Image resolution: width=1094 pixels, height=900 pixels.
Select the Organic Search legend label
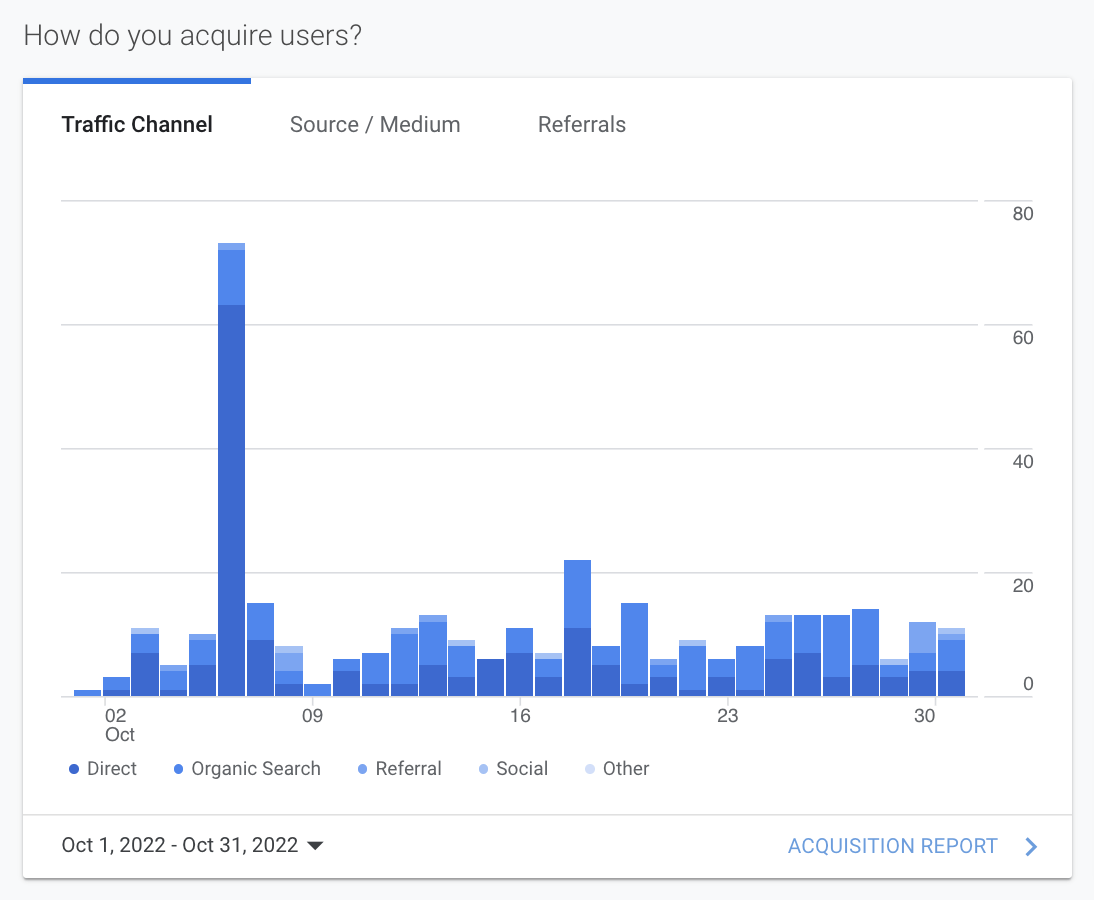click(256, 769)
